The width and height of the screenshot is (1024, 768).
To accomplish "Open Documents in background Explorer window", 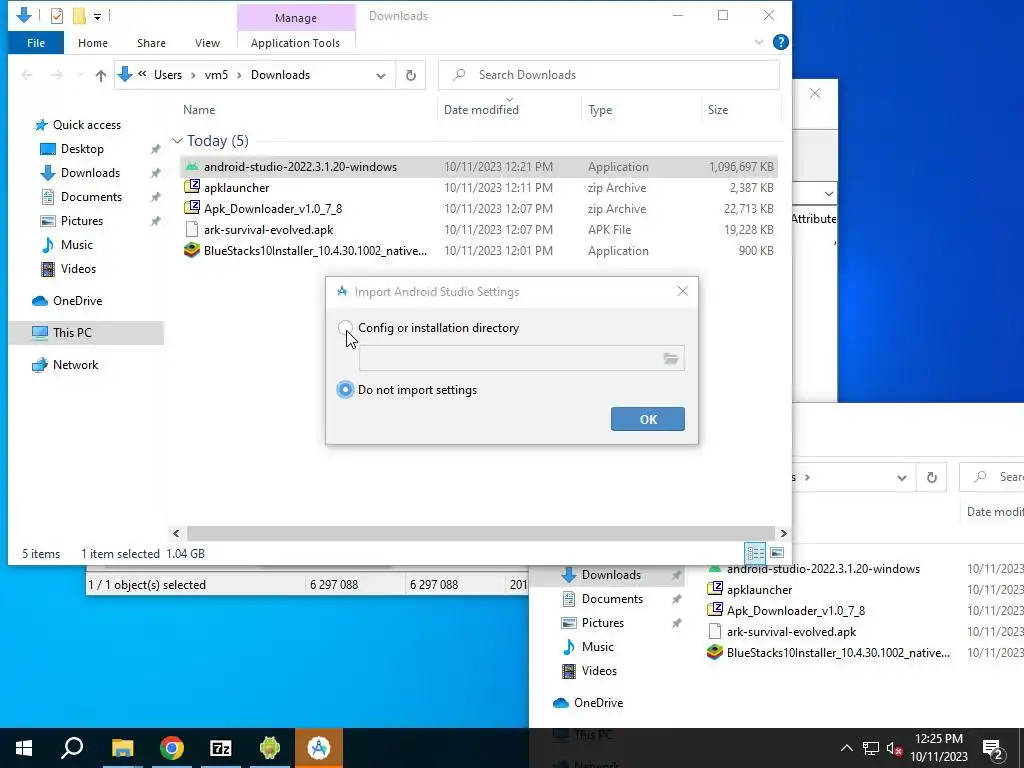I will [612, 599].
